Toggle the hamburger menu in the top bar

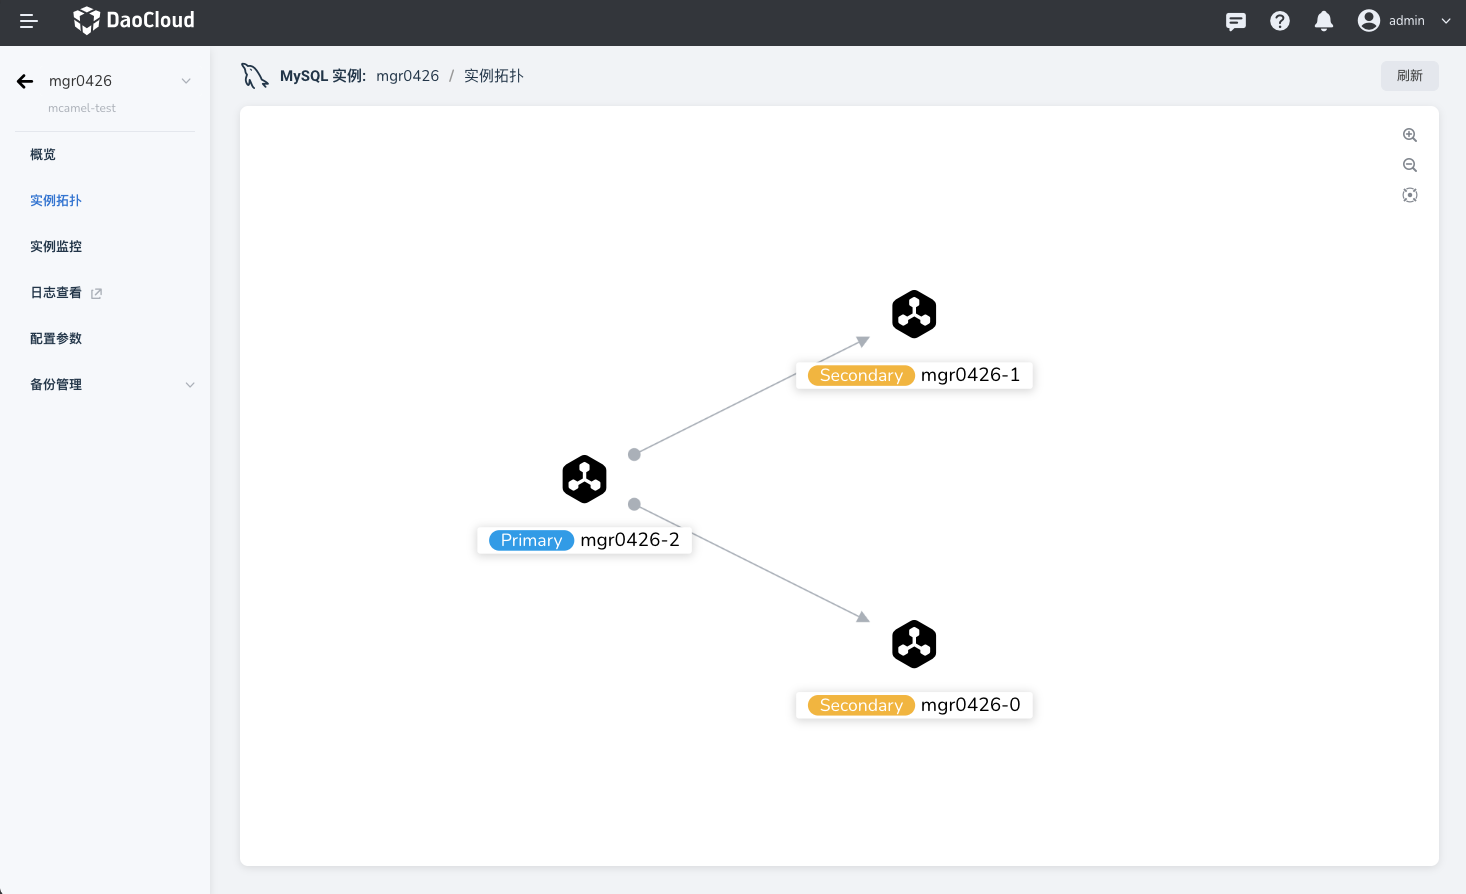tap(28, 21)
